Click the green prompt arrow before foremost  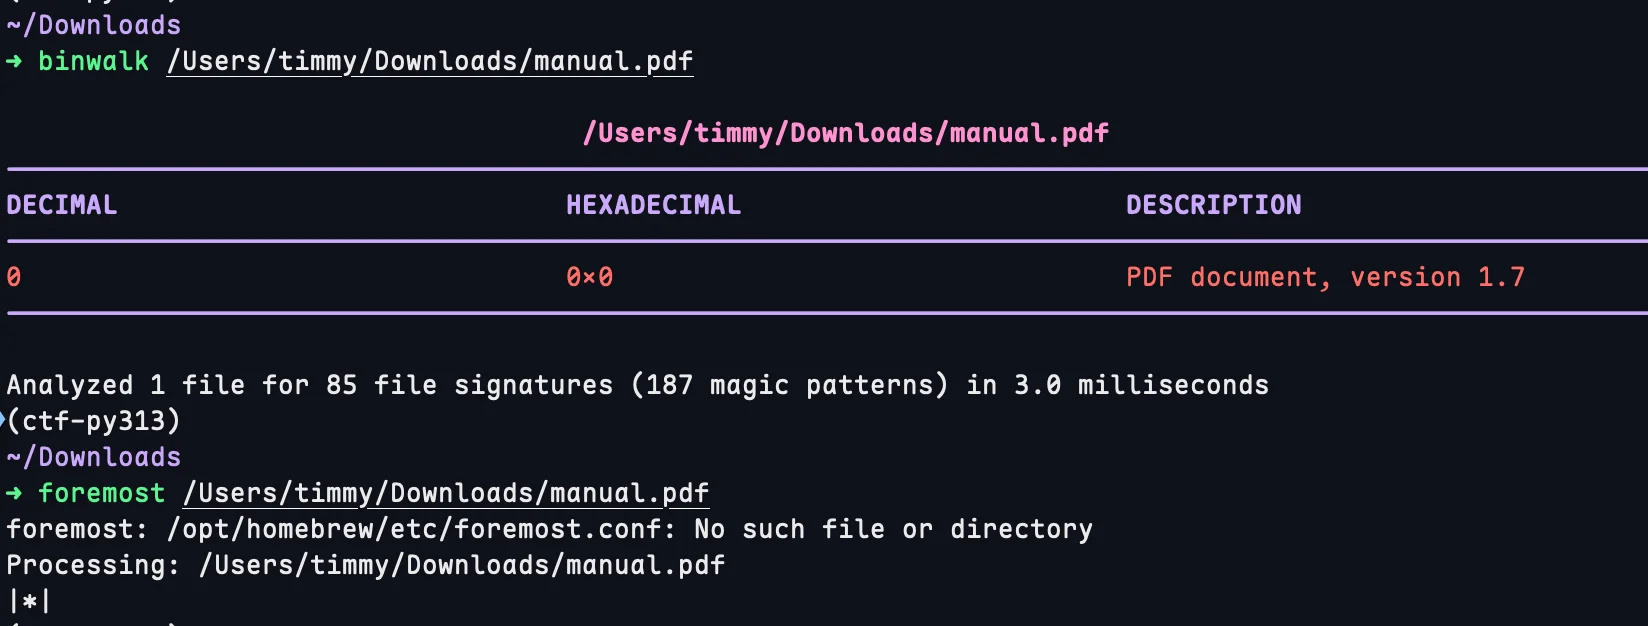tap(14, 494)
